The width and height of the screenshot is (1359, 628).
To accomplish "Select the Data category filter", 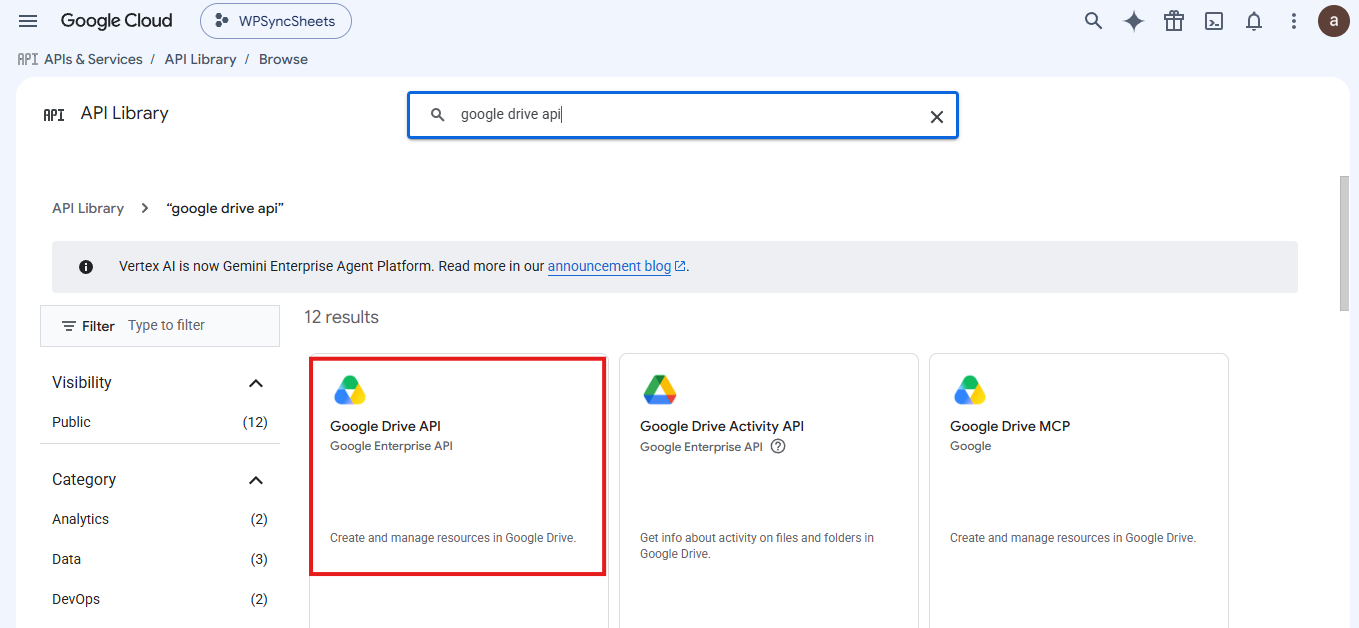I will pyautogui.click(x=160, y=559).
